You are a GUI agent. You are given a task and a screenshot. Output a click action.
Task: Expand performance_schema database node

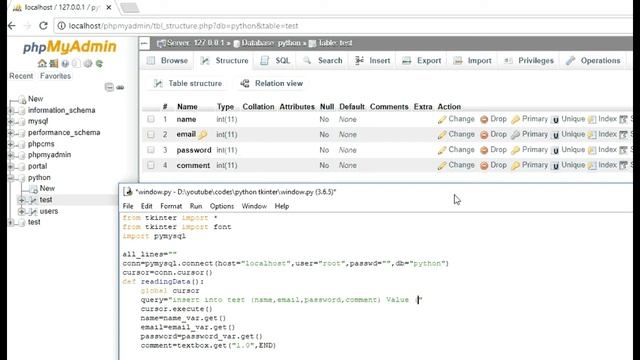[x=11, y=133]
